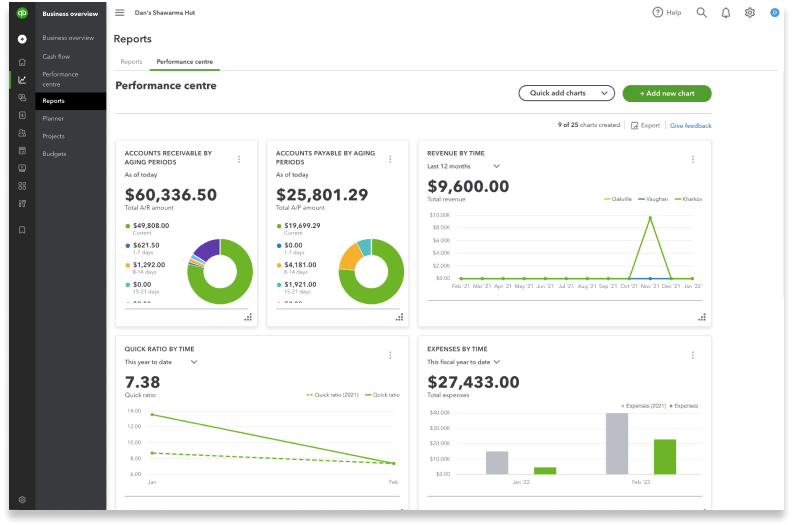
Task: Open the notifications bell
Action: pos(726,13)
